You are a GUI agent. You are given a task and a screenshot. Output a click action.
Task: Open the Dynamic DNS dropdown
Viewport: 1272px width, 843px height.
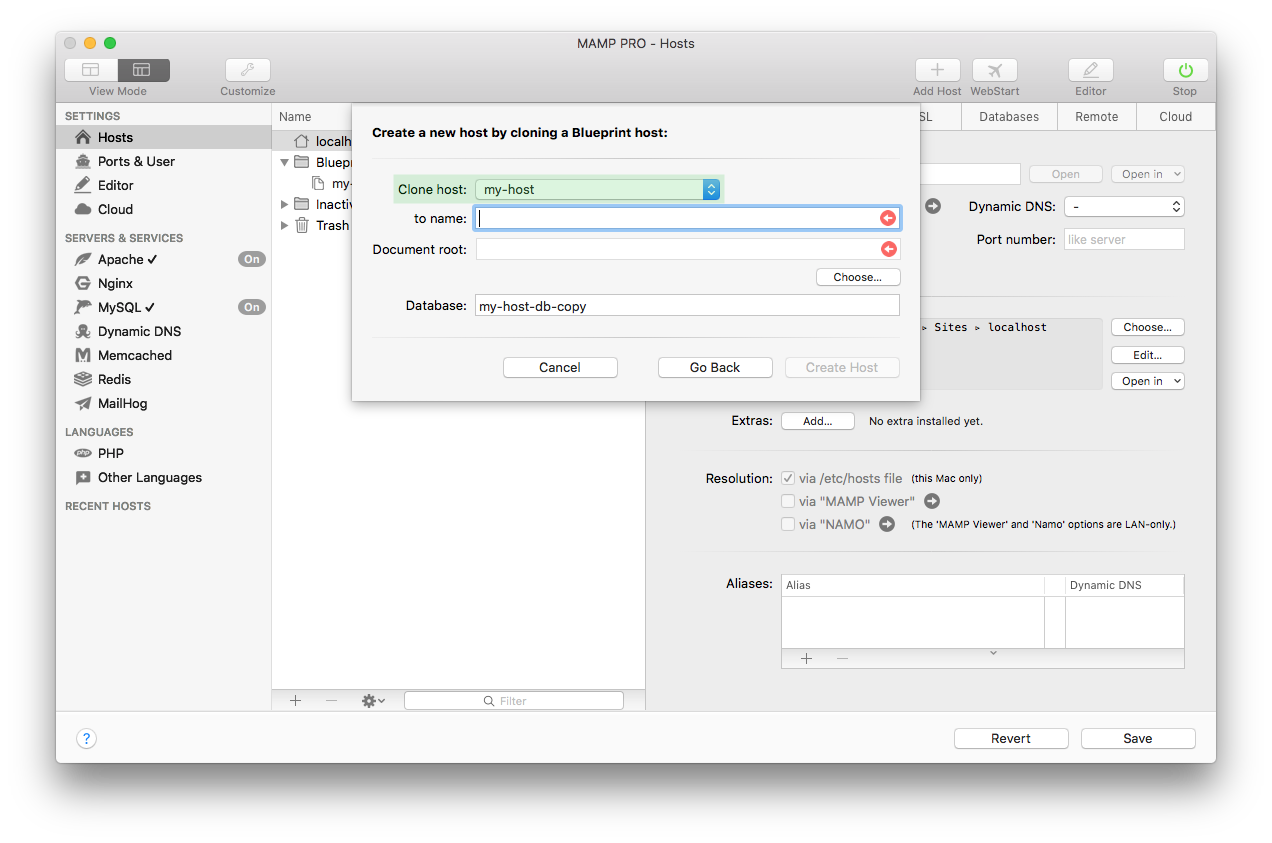(1123, 208)
